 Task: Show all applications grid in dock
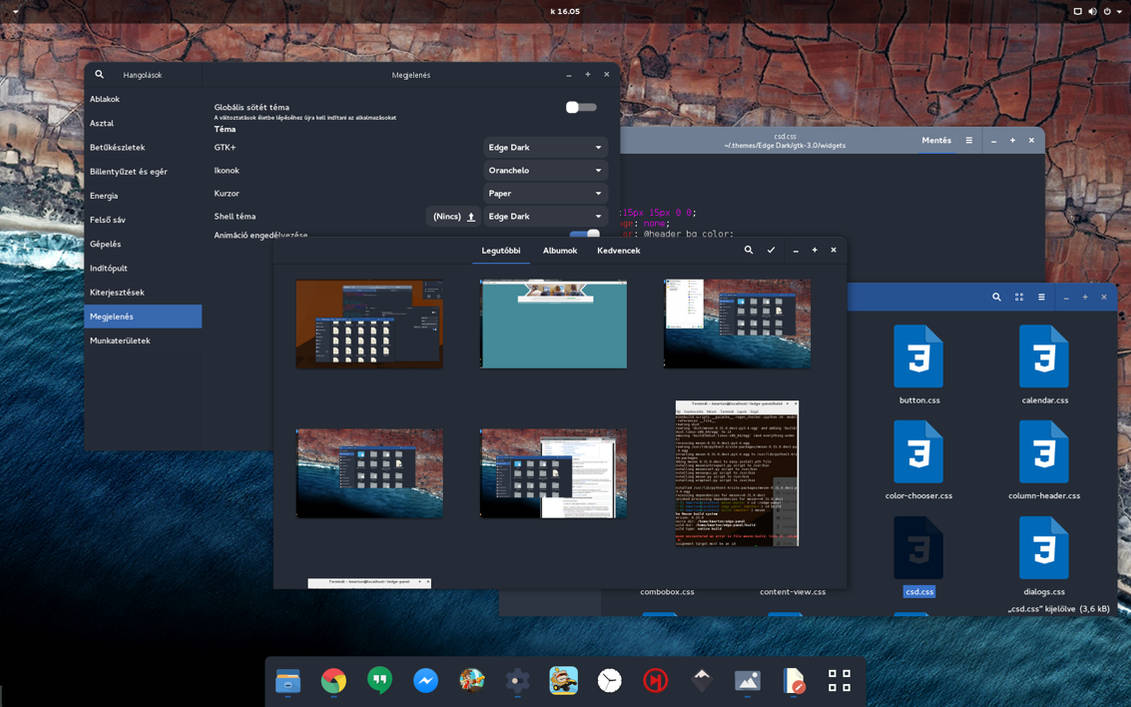pos(839,681)
